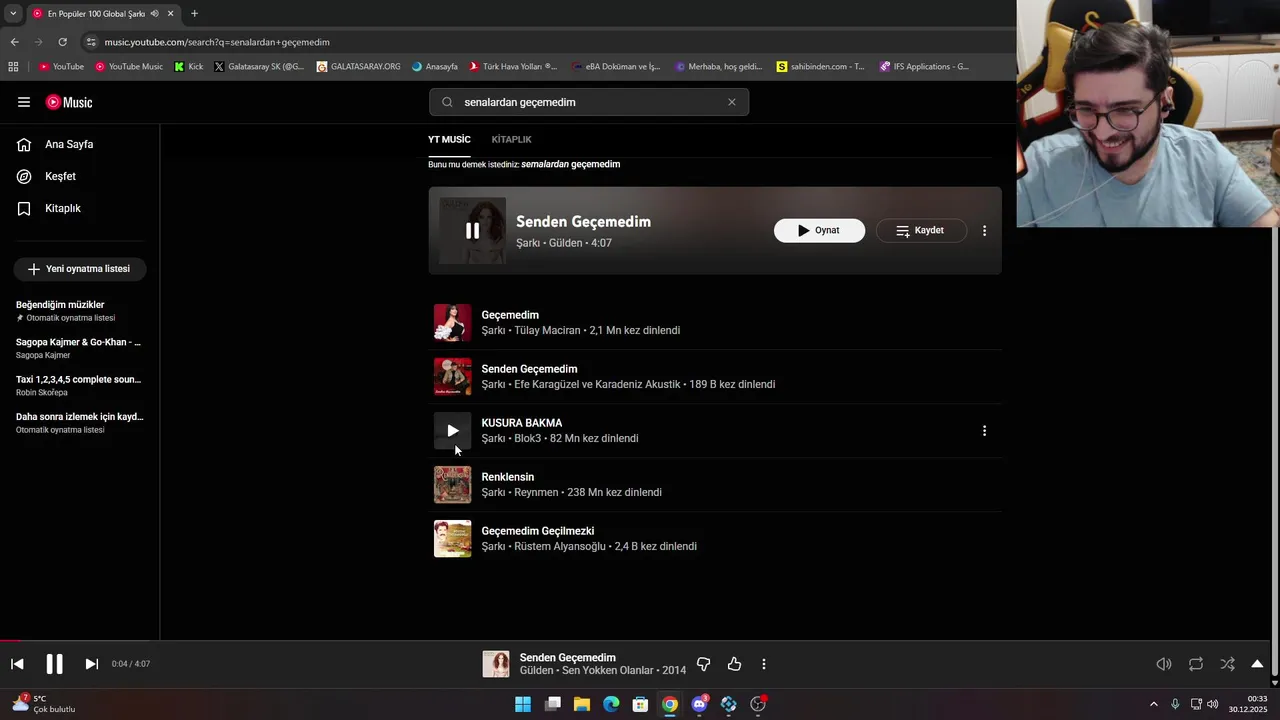Open Microsoft Edge from taskbar
Viewport: 1280px width, 720px height.
[611, 704]
